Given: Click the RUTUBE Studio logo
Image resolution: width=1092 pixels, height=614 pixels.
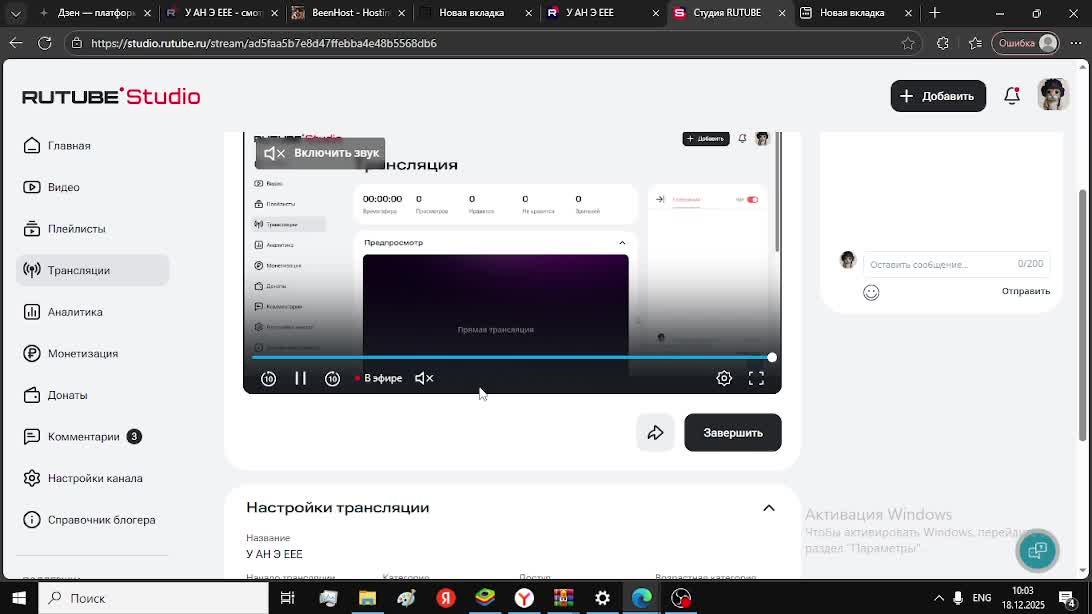Looking at the screenshot, I should (111, 96).
